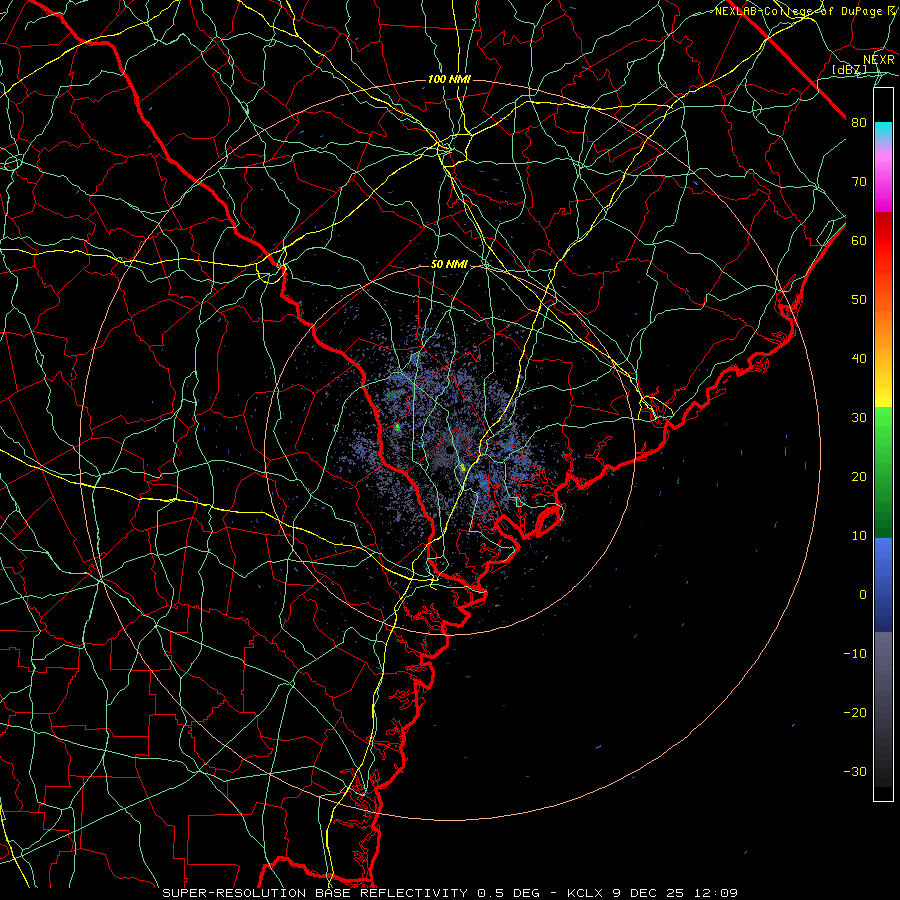Select the "-30" dBZ scale value
This screenshot has height=900, width=900.
point(855,771)
